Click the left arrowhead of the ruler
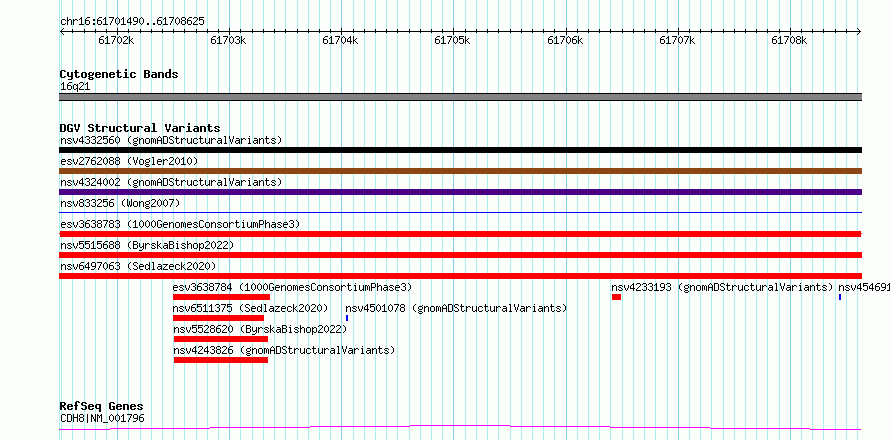 [x=62, y=31]
